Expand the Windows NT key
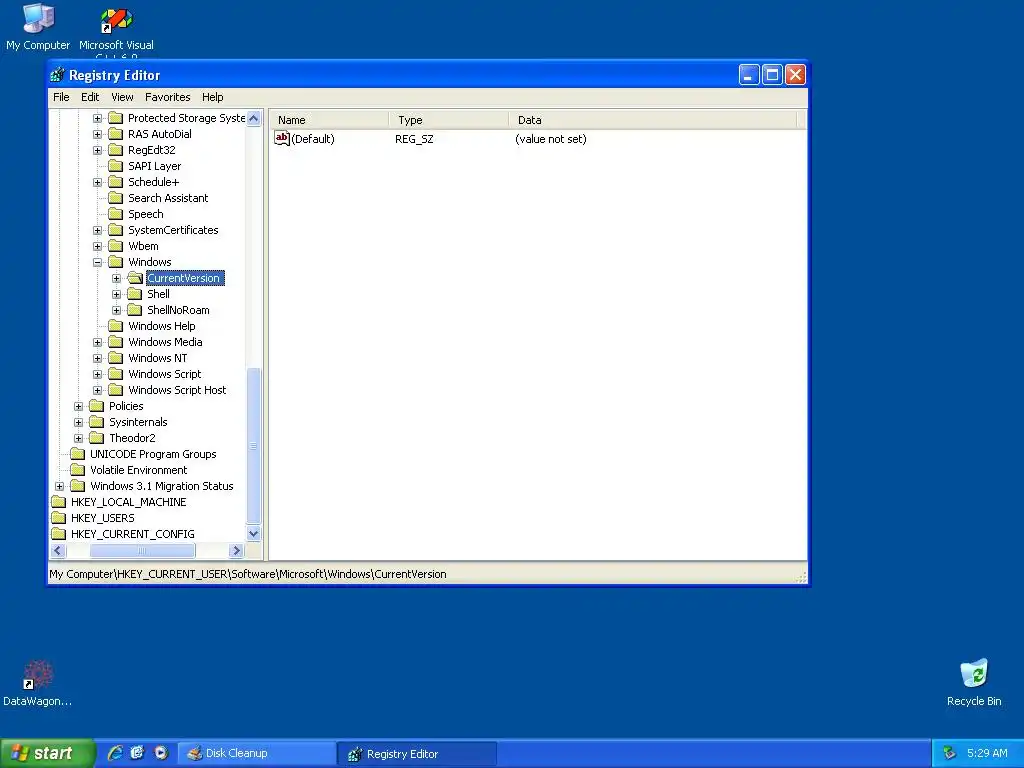 click(97, 359)
